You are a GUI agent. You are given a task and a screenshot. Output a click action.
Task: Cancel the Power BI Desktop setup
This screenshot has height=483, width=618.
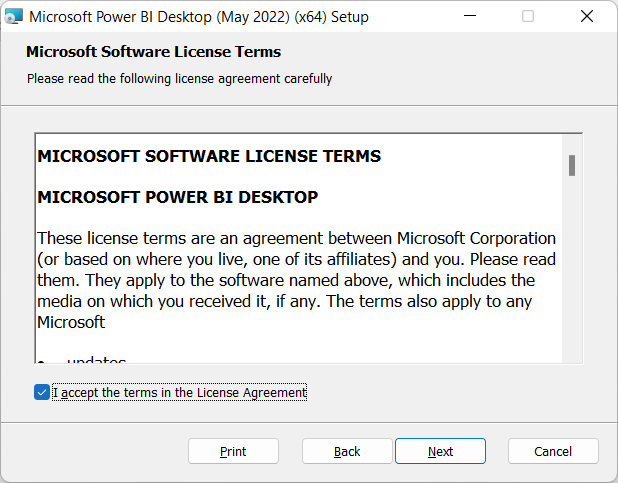click(x=553, y=451)
